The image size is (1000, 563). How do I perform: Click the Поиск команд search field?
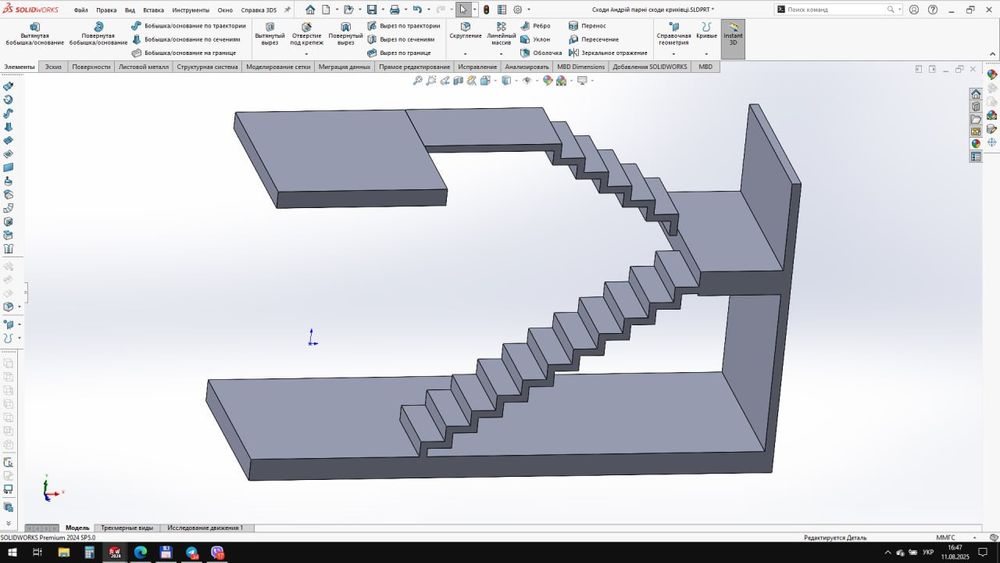pos(830,9)
